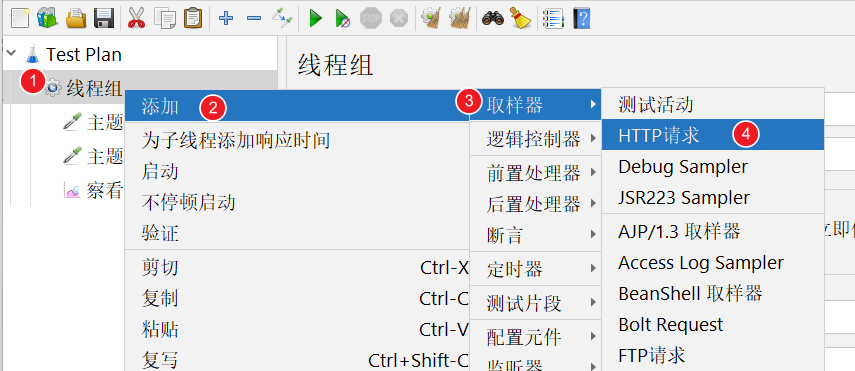Open the 测试片段 submenu
Screen dimensions: 855x371
[535, 303]
